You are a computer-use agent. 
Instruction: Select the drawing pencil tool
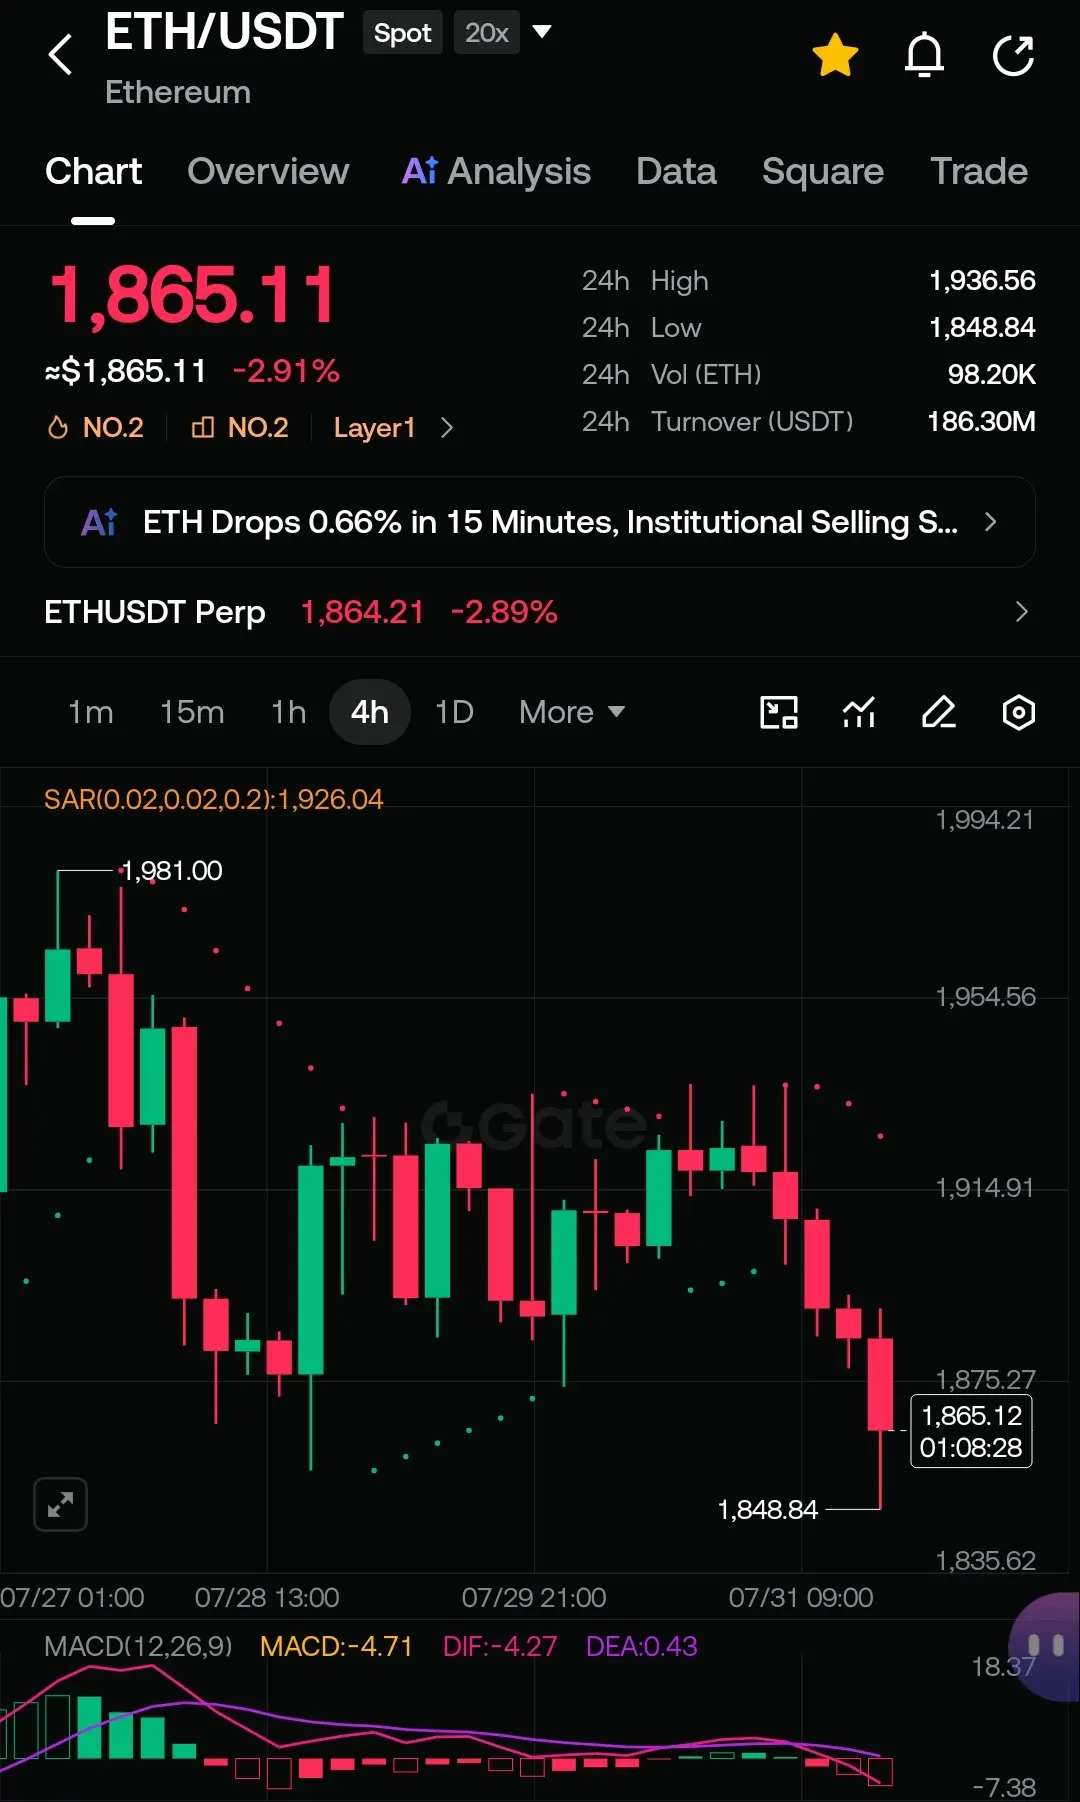[938, 712]
